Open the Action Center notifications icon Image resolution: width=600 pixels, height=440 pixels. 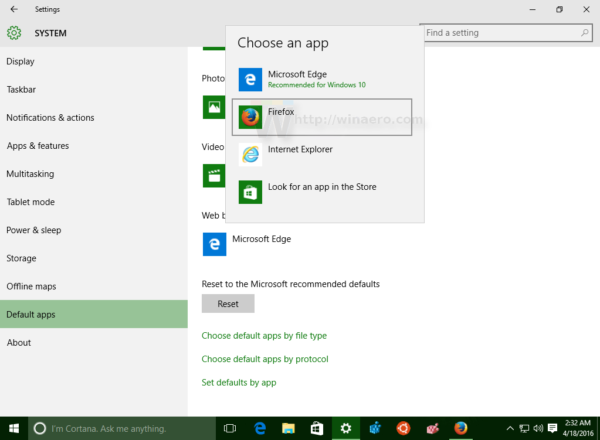pos(552,429)
